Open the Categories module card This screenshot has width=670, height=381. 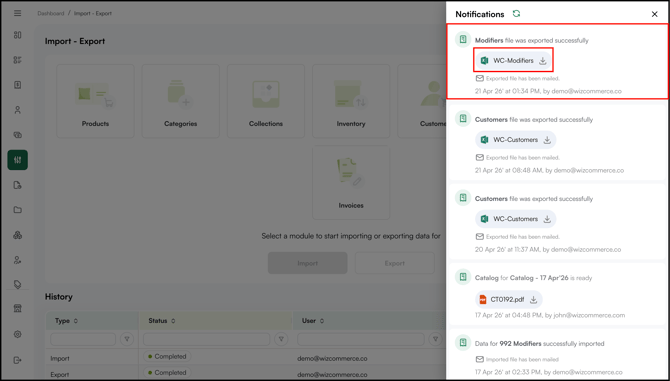180,101
